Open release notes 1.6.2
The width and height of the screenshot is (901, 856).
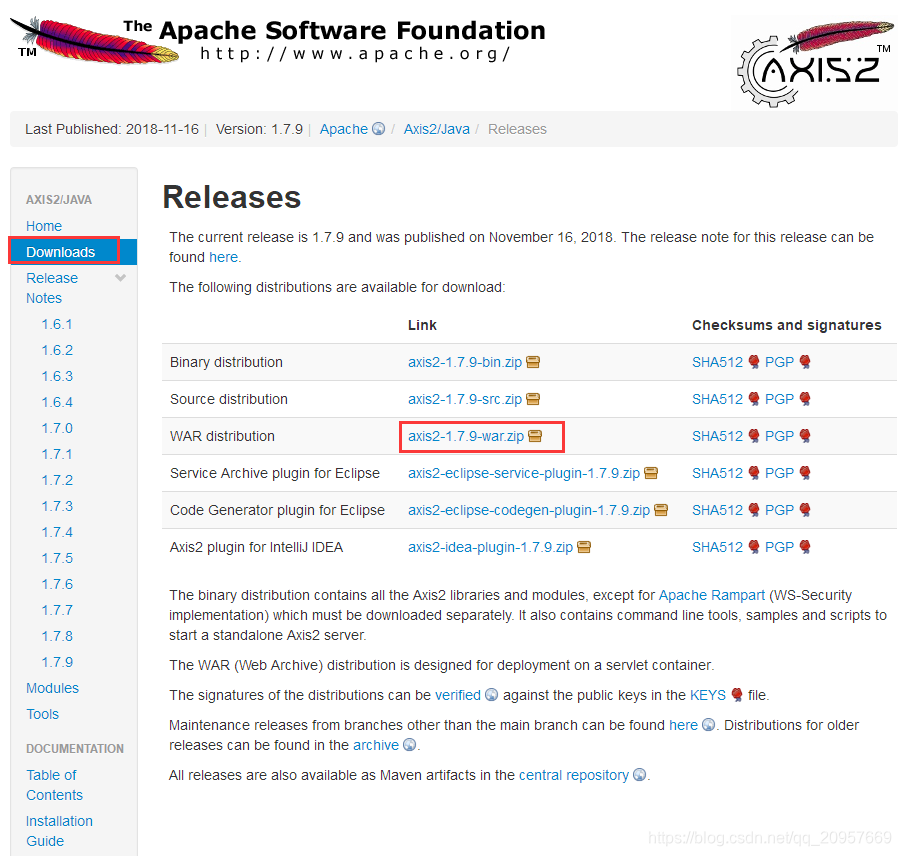coord(57,350)
